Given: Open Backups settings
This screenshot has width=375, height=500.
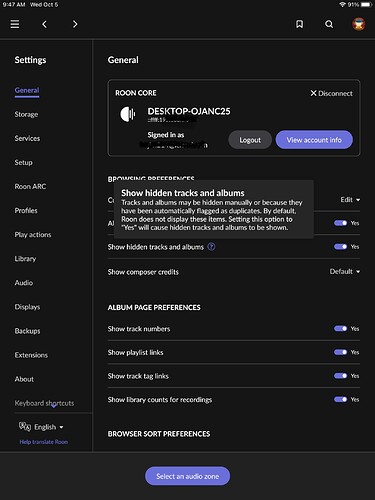Looking at the screenshot, I should [x=27, y=331].
